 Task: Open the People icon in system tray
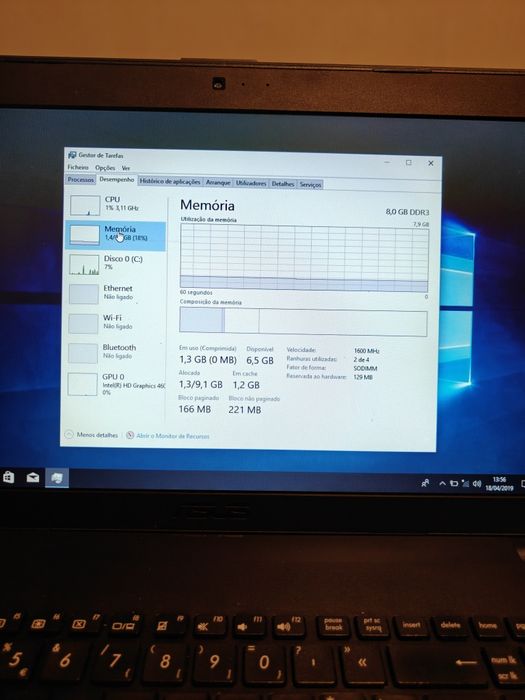click(425, 483)
